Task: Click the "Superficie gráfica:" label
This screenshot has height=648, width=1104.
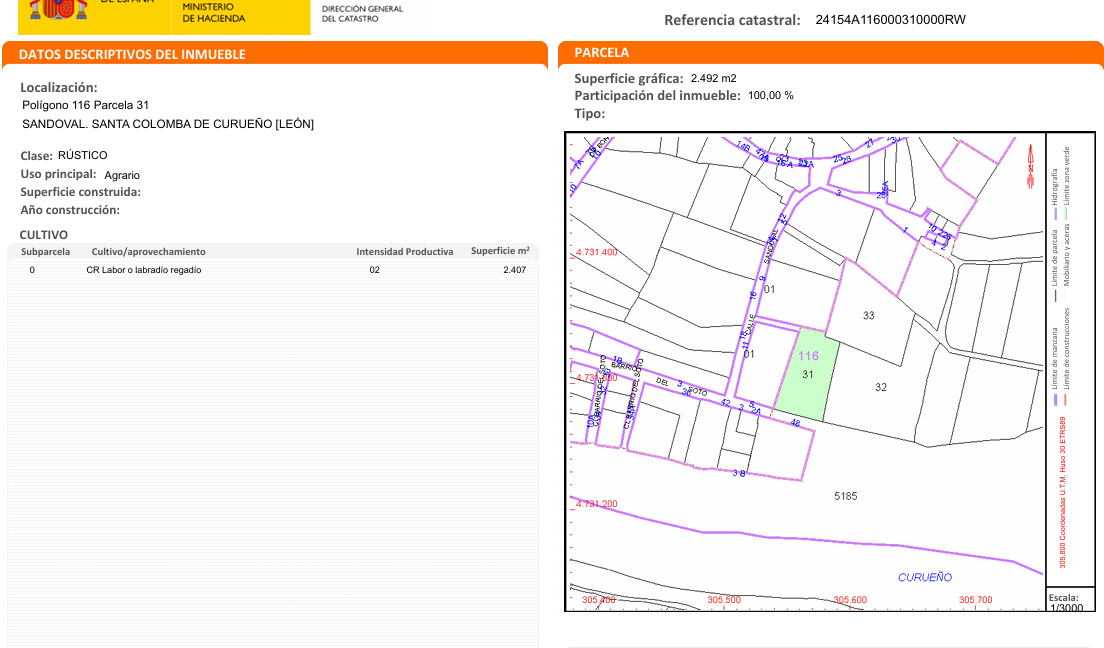Action: pos(629,78)
